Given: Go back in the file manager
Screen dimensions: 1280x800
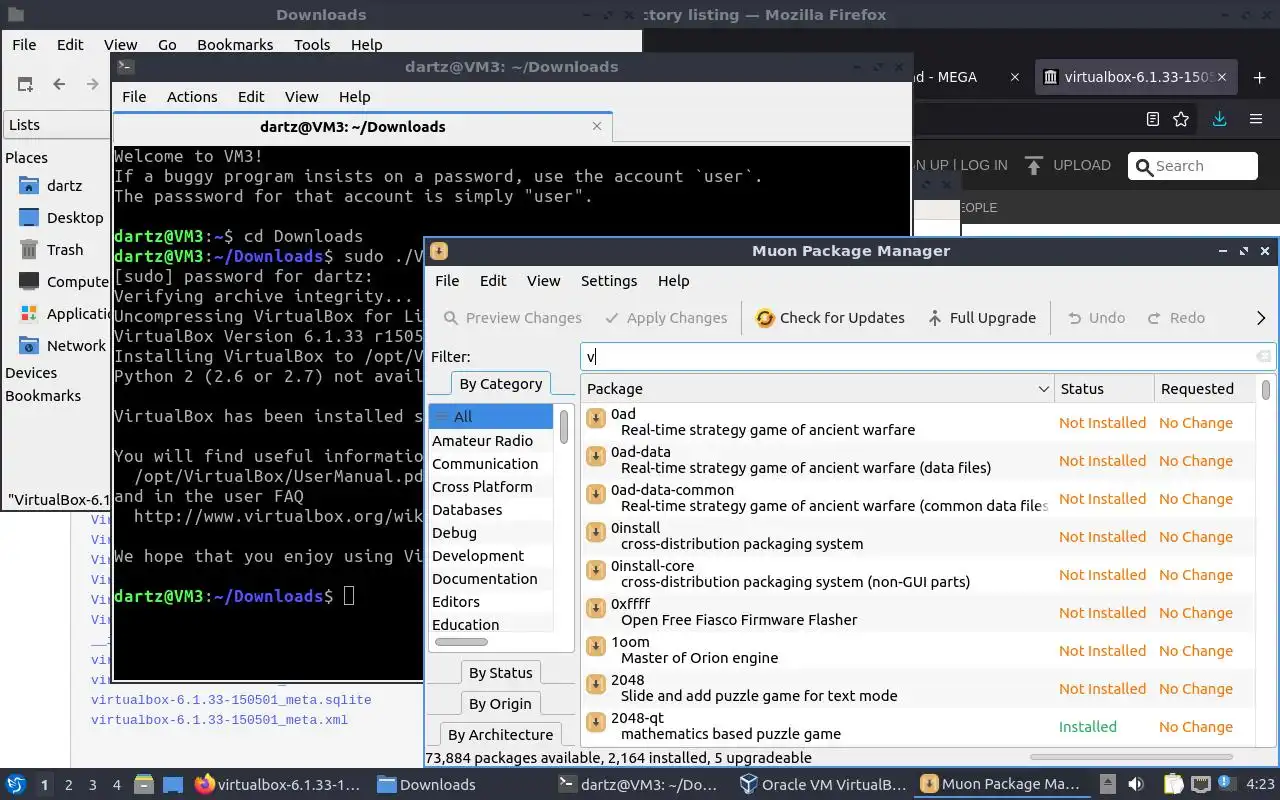Looking at the screenshot, I should 59,85.
